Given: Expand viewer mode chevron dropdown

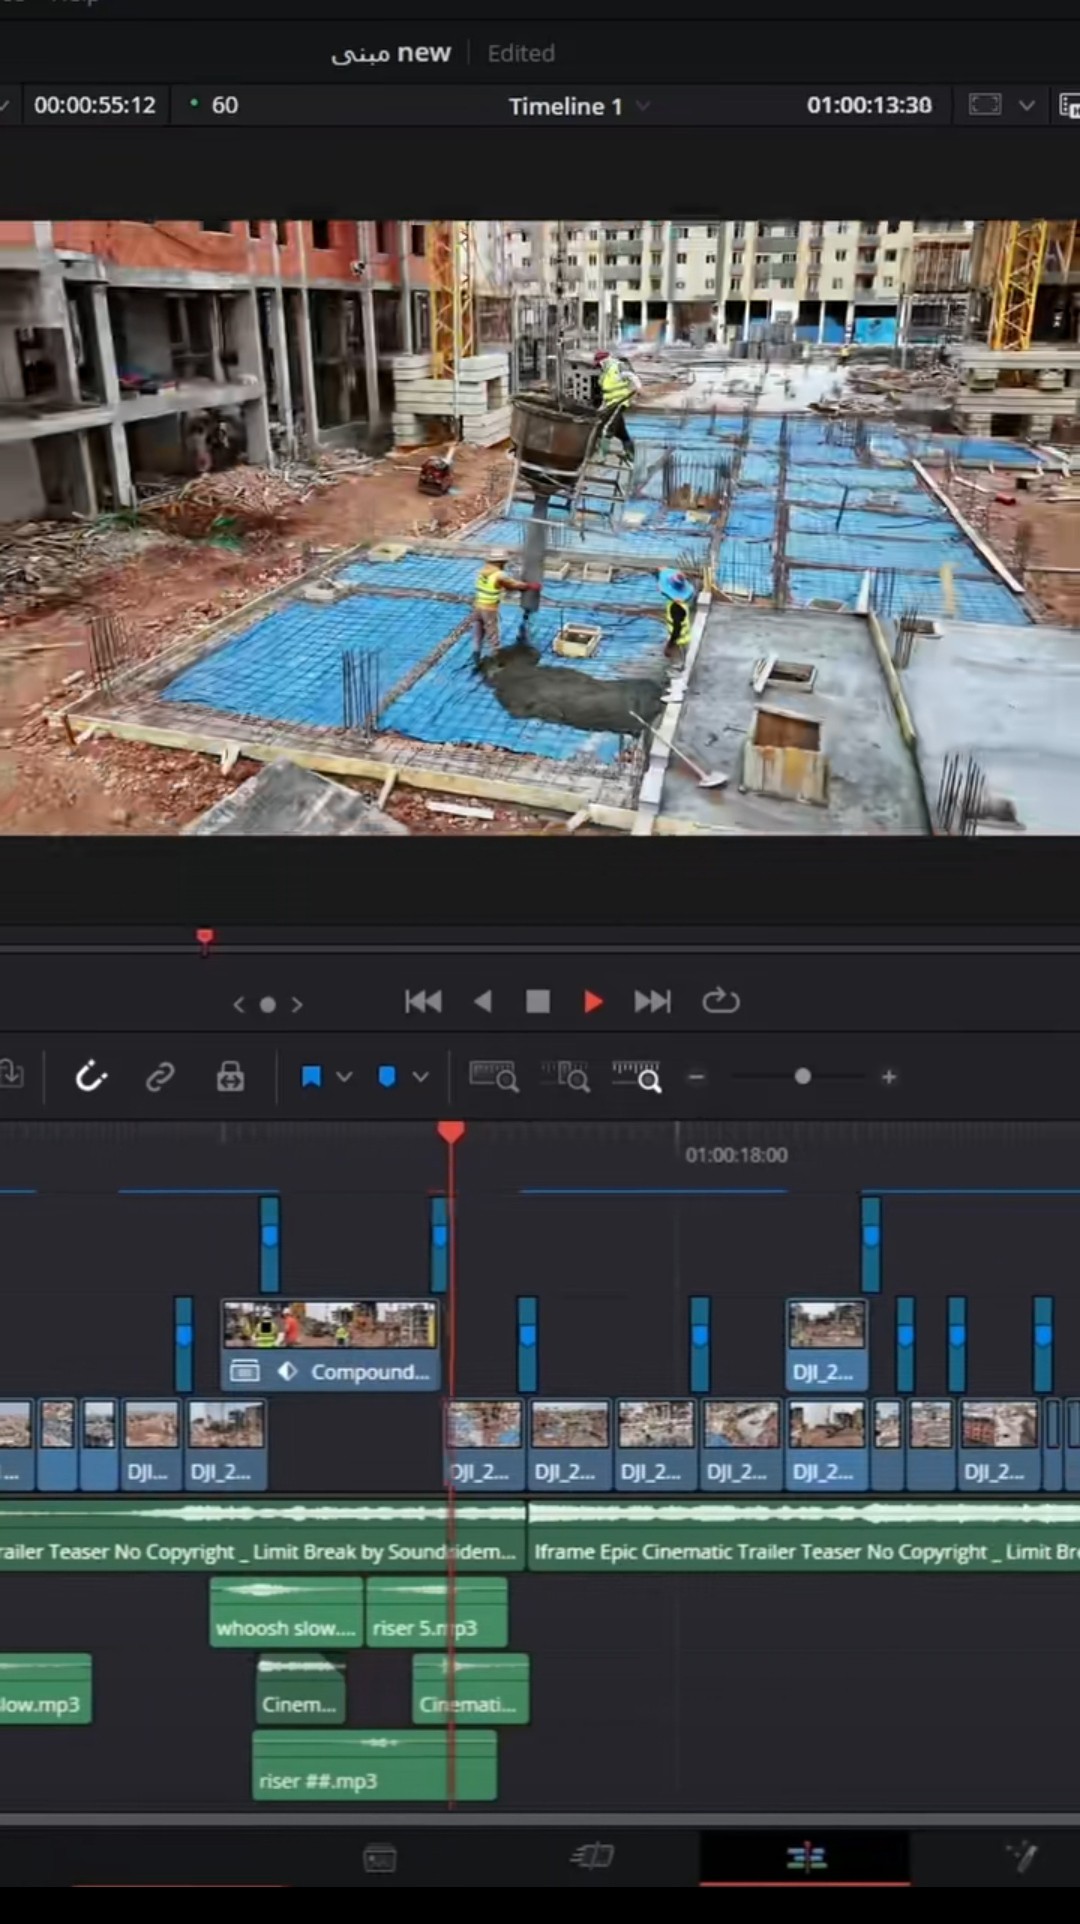Looking at the screenshot, I should point(1027,105).
